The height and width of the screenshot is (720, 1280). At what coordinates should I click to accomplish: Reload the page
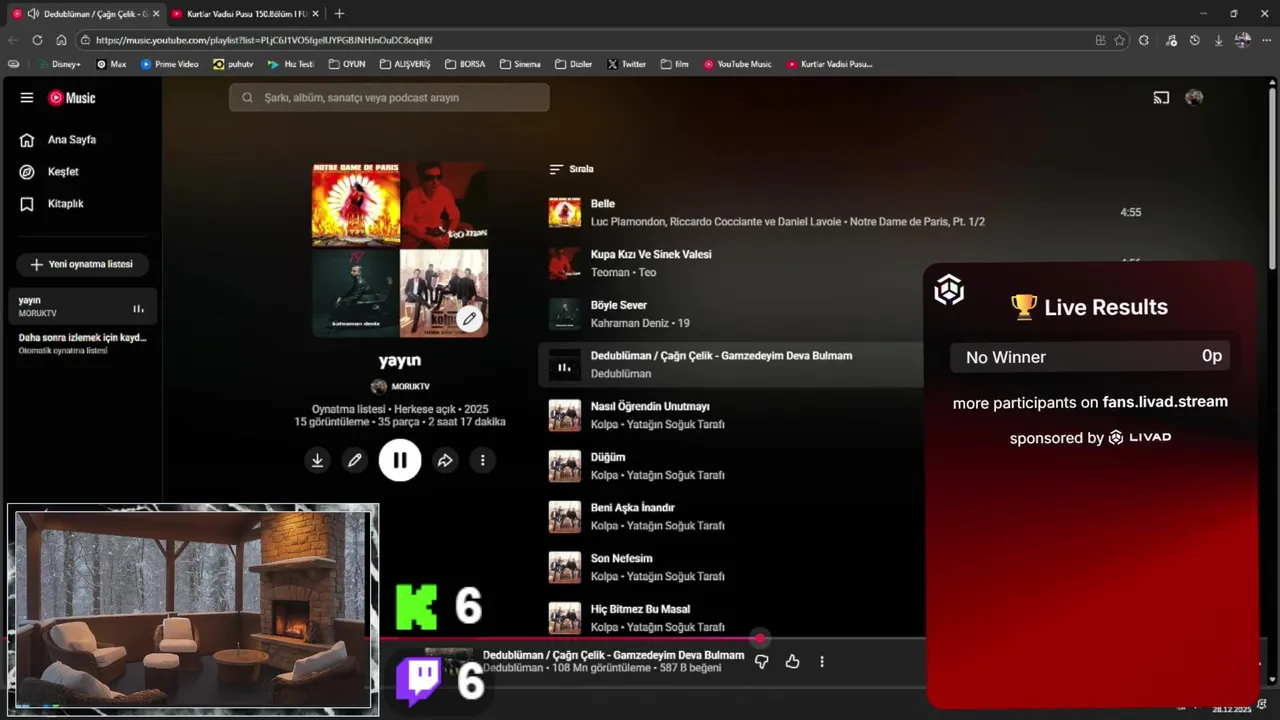point(37,40)
